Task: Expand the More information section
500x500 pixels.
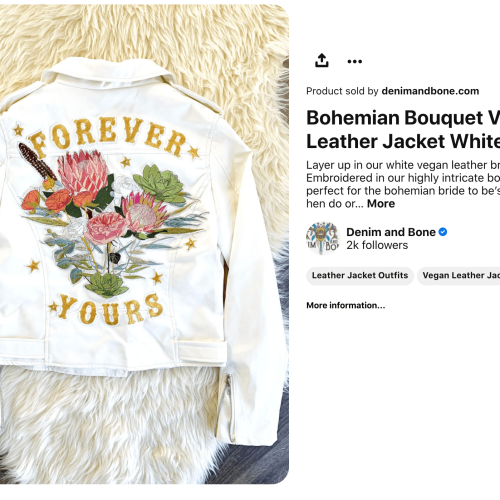Action: point(346,305)
